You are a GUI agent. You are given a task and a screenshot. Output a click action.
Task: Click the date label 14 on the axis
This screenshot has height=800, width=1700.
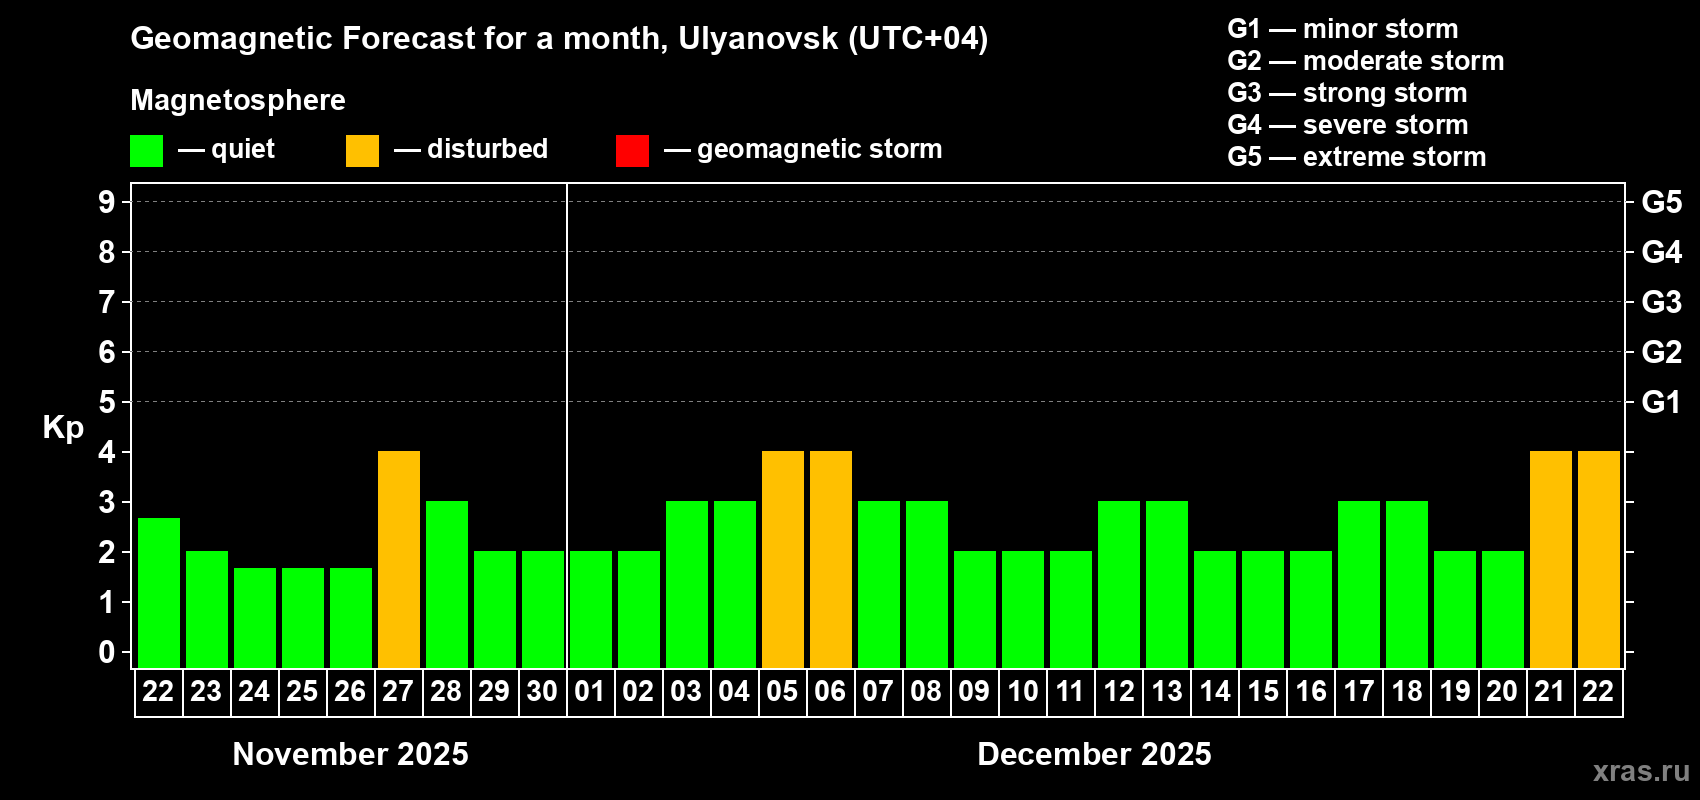click(1214, 692)
